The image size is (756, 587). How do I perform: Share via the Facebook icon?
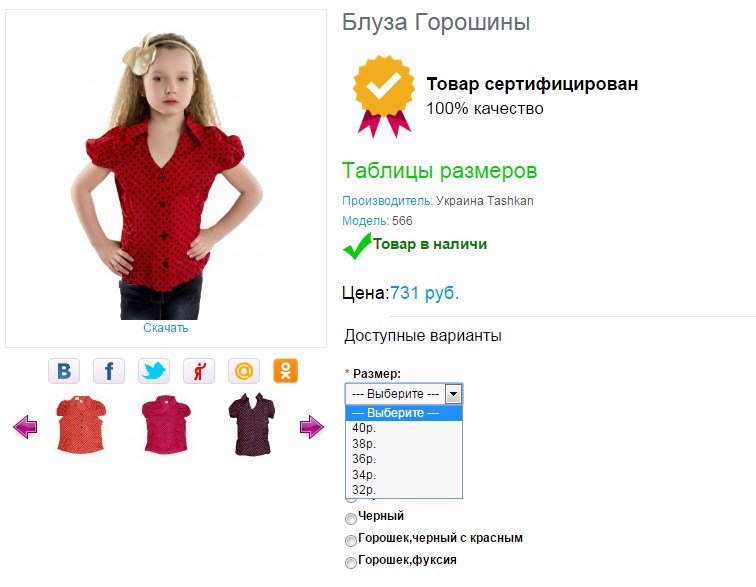109,371
